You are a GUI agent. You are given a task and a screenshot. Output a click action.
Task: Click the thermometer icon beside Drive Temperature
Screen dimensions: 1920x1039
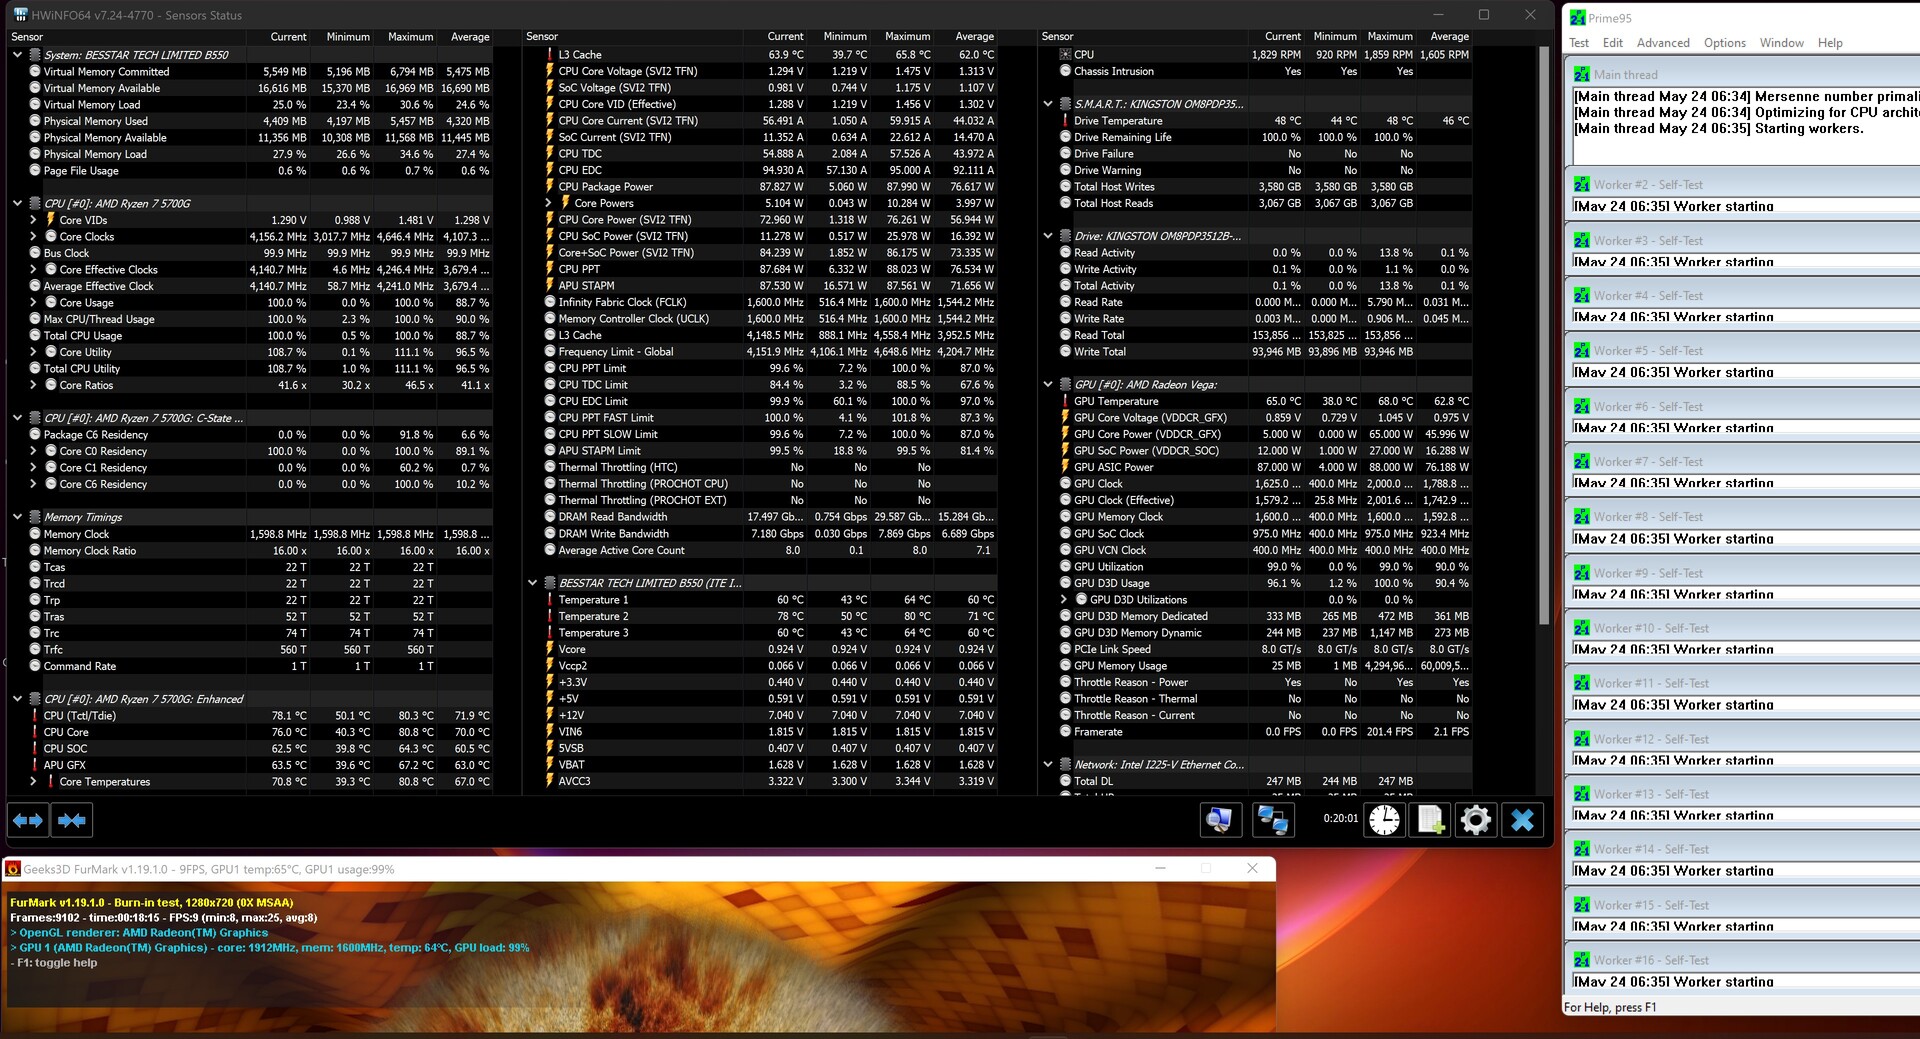(1065, 121)
